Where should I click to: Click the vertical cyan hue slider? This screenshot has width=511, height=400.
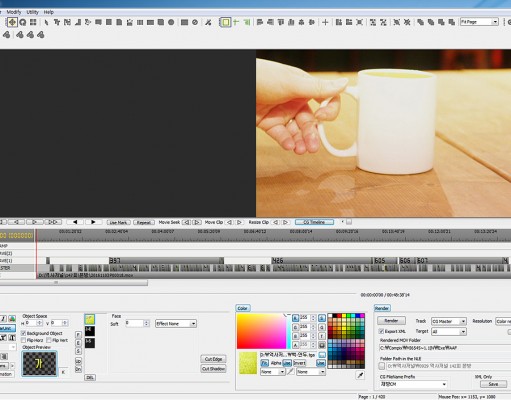point(288,331)
